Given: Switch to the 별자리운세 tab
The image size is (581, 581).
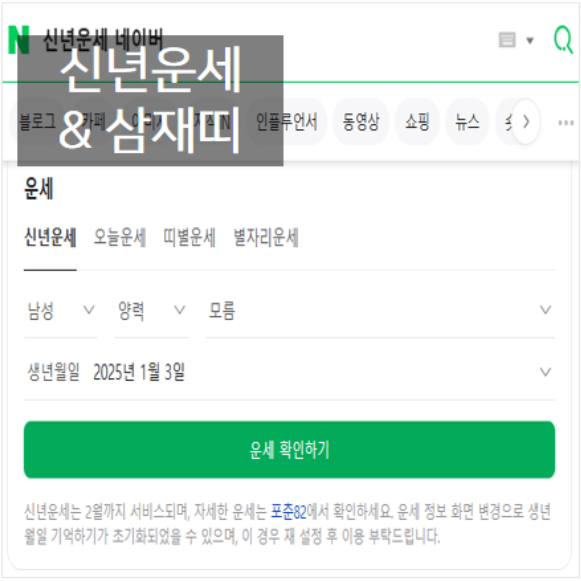Looking at the screenshot, I should (266, 237).
